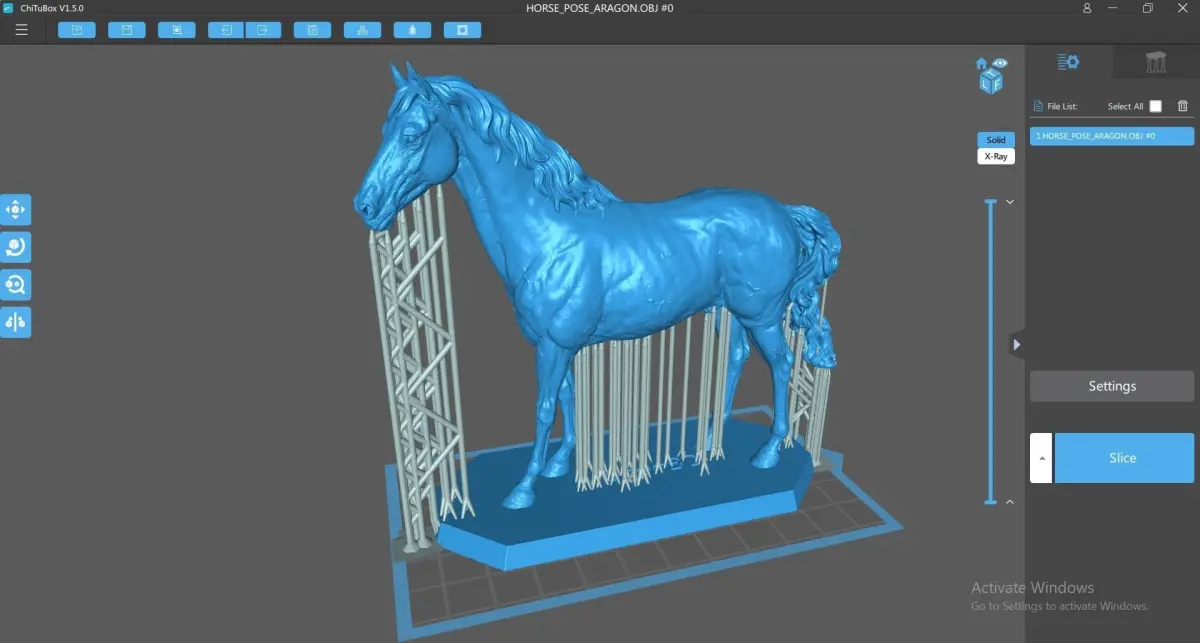Click the Save project floppy-disk icon

point(127,30)
